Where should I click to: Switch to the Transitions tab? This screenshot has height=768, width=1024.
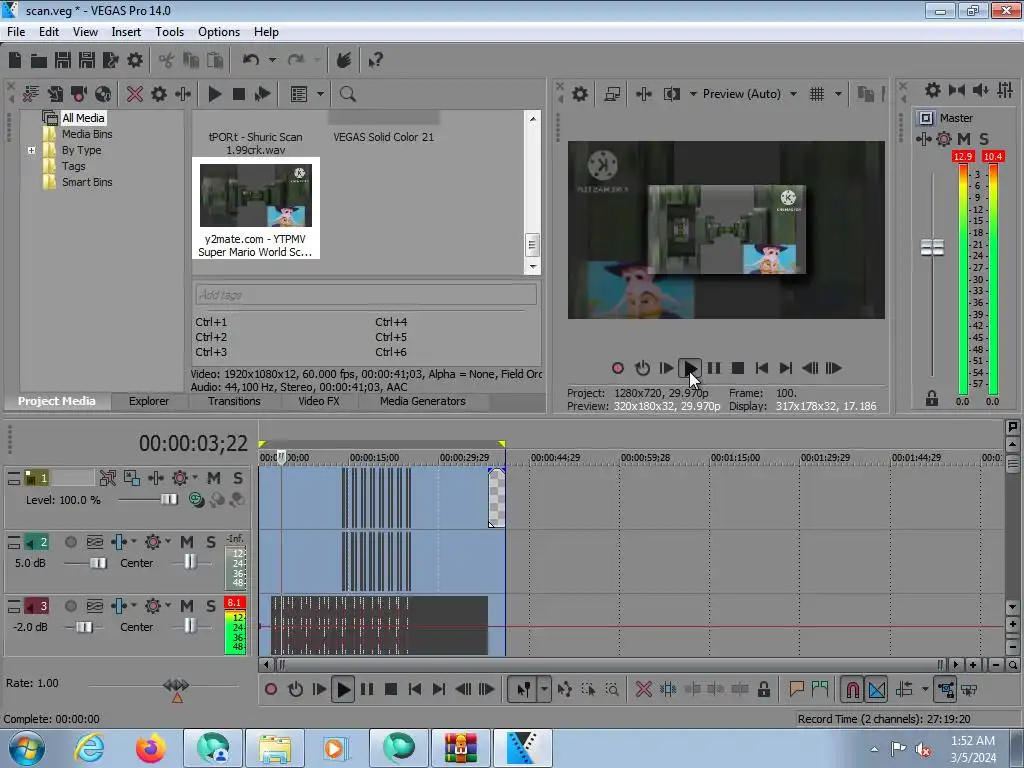coord(234,401)
